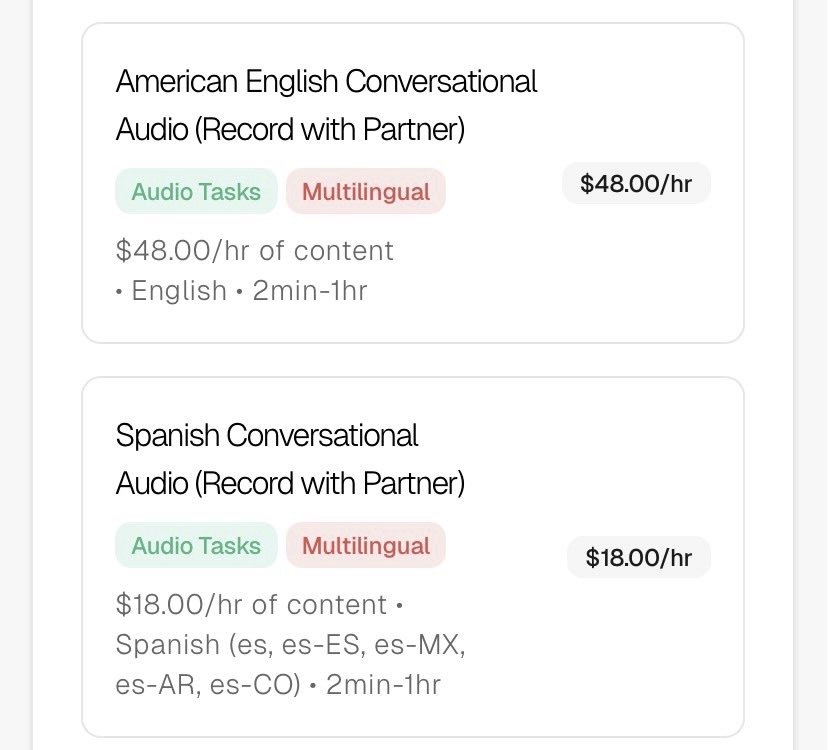Click the "$18.00/hr of content" description text
Screen dimensions: 828x750
[251, 605]
